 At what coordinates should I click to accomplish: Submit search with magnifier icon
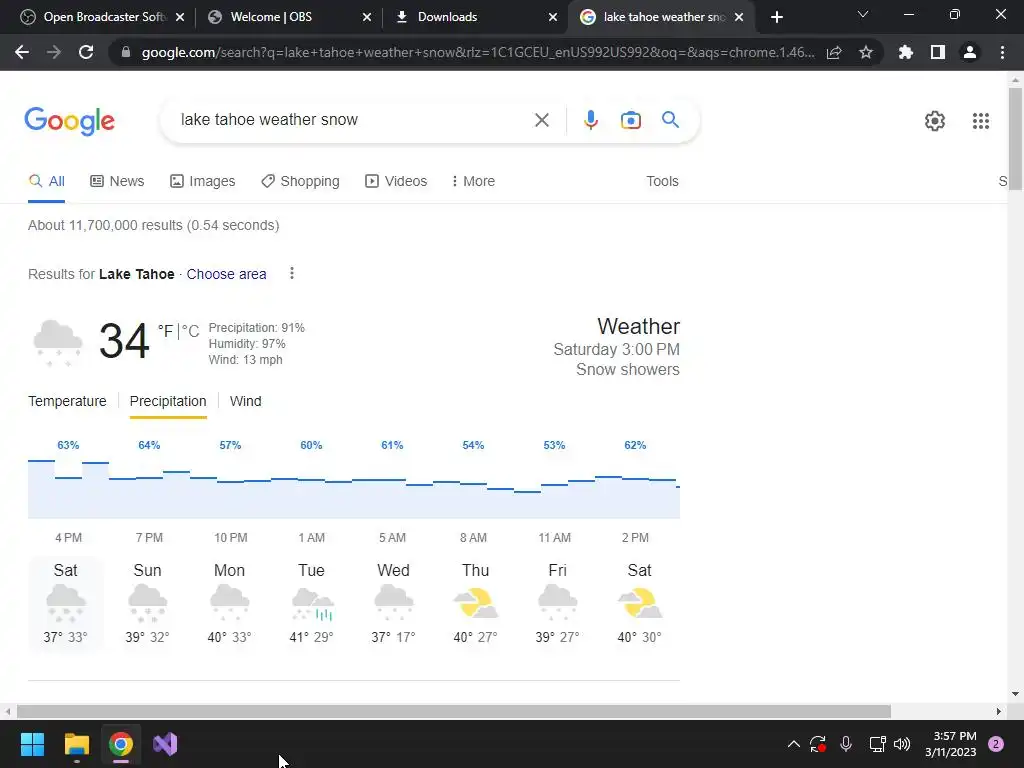[x=671, y=120]
